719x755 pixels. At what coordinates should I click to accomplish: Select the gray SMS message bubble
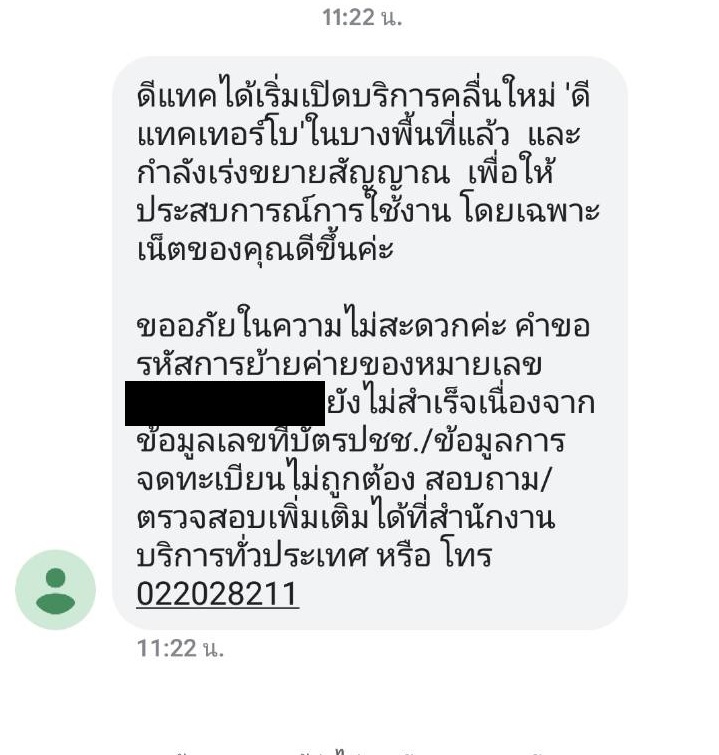pyautogui.click(x=369, y=343)
